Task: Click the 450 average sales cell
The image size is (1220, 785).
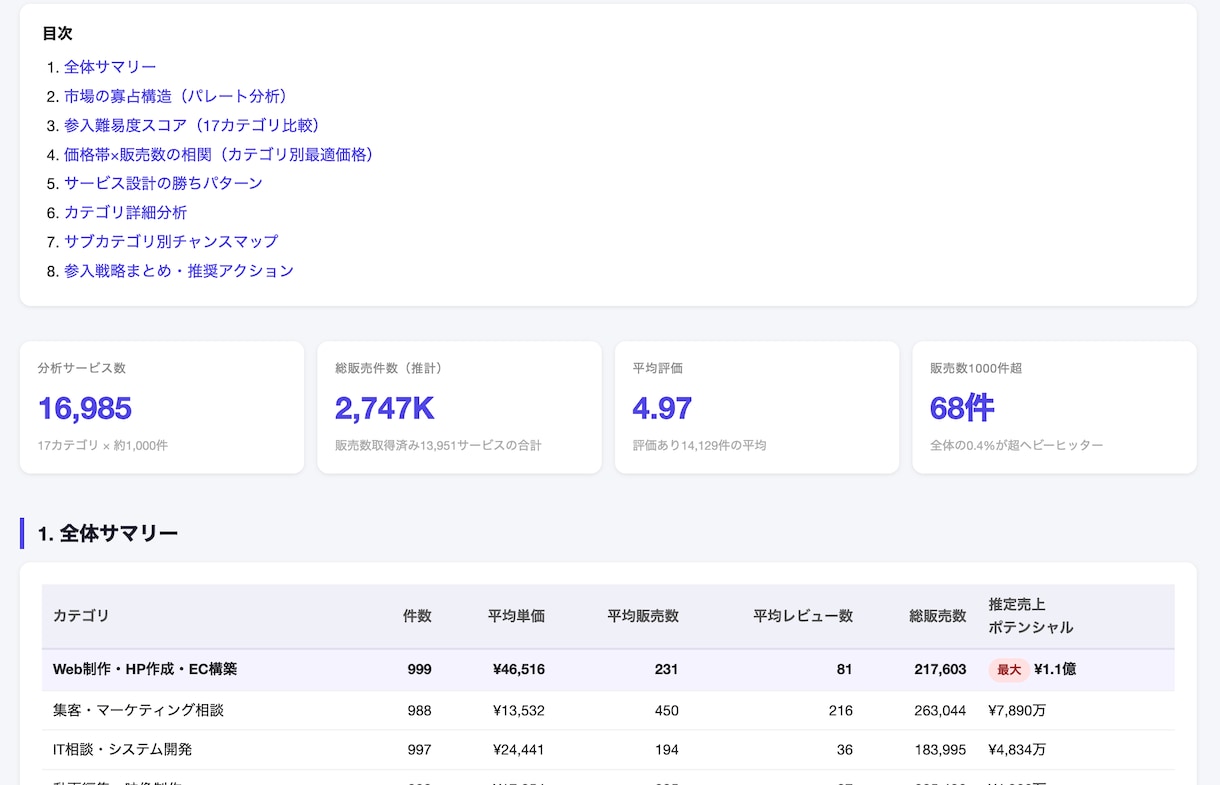Action: pos(666,711)
